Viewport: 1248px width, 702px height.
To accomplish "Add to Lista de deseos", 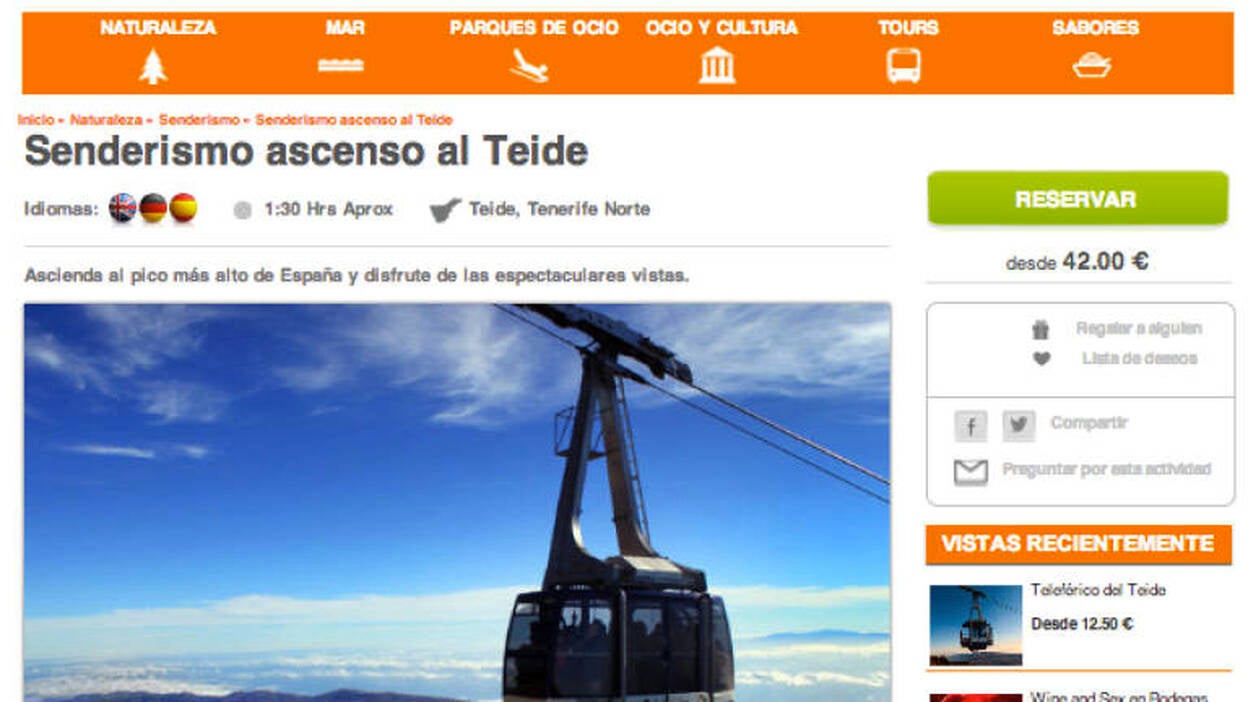I will tap(1139, 359).
